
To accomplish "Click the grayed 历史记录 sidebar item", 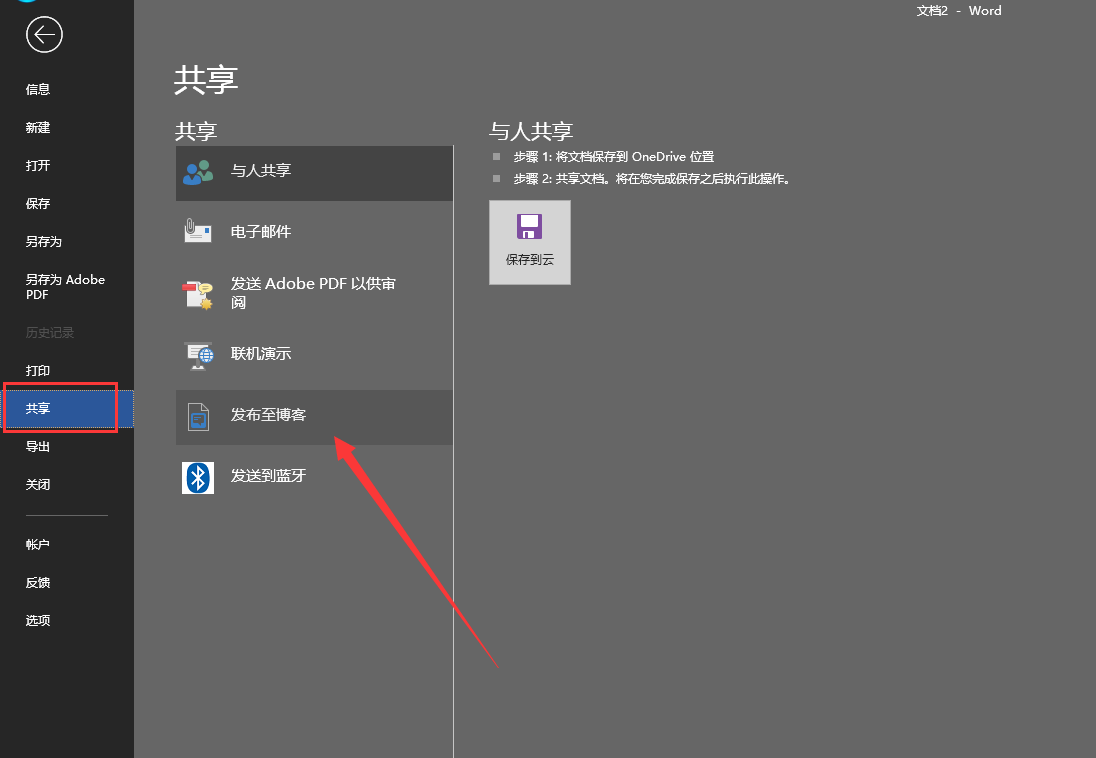I will coord(50,332).
